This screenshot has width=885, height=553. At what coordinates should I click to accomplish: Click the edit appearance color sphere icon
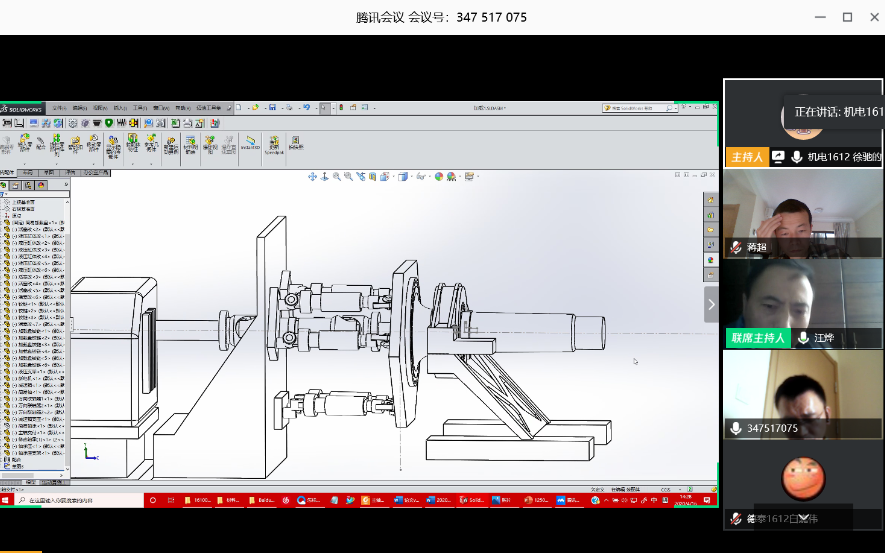pos(438,177)
